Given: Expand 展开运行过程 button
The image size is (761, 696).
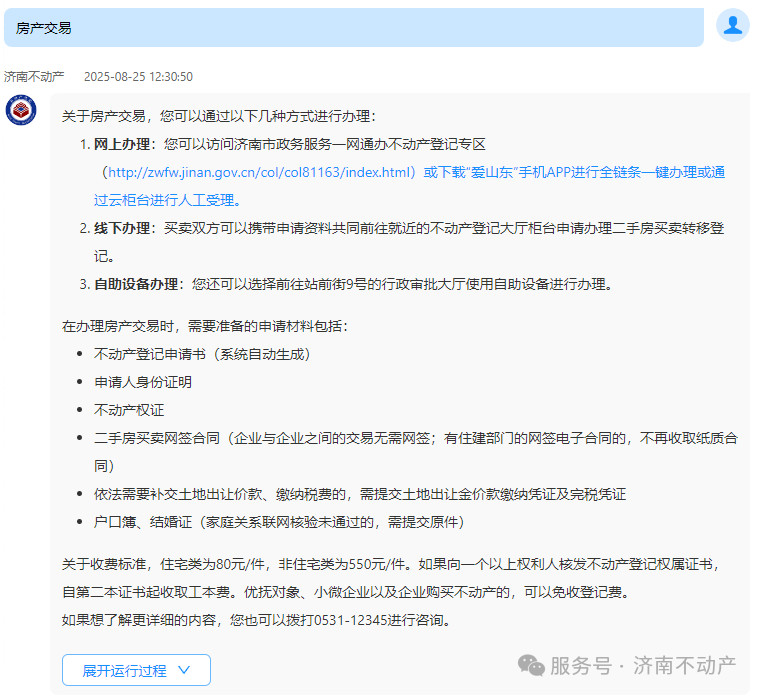Looking at the screenshot, I should pos(136,670).
